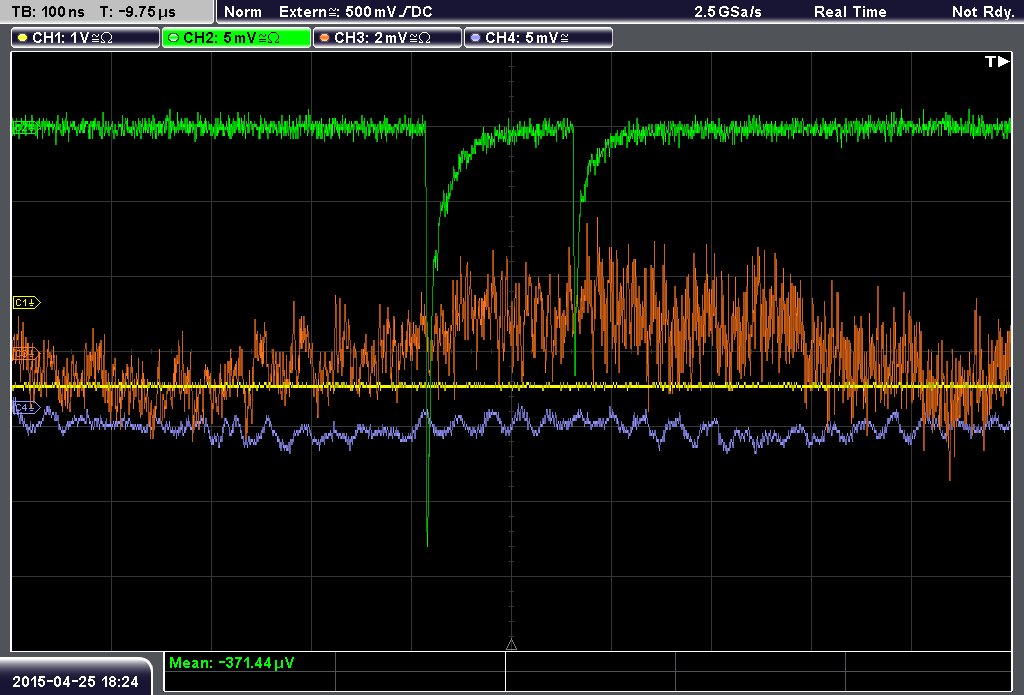Select the CH1: 1V channel tab

coord(86,38)
